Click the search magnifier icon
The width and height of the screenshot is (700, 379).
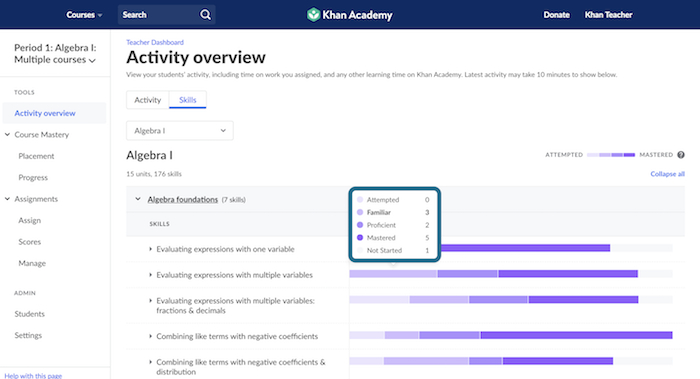pyautogui.click(x=205, y=15)
